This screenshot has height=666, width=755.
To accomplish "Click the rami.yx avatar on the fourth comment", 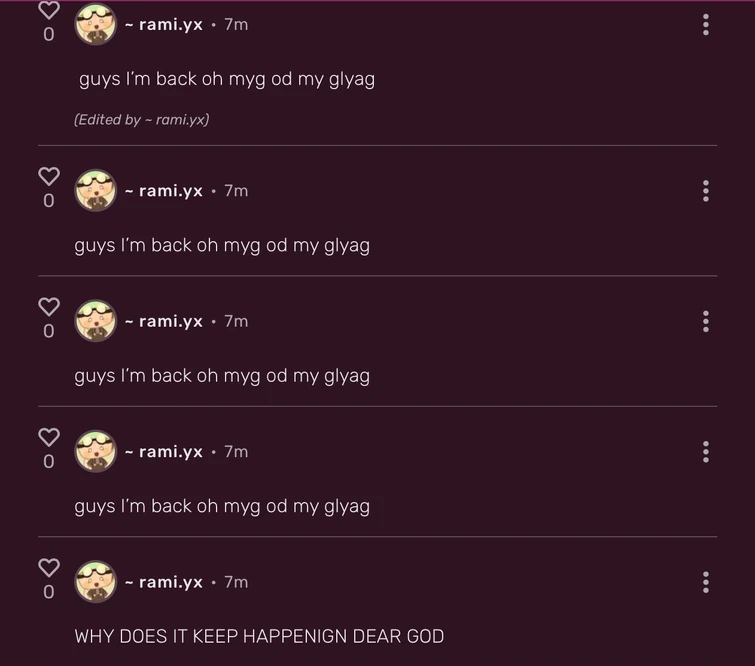I will coord(95,451).
